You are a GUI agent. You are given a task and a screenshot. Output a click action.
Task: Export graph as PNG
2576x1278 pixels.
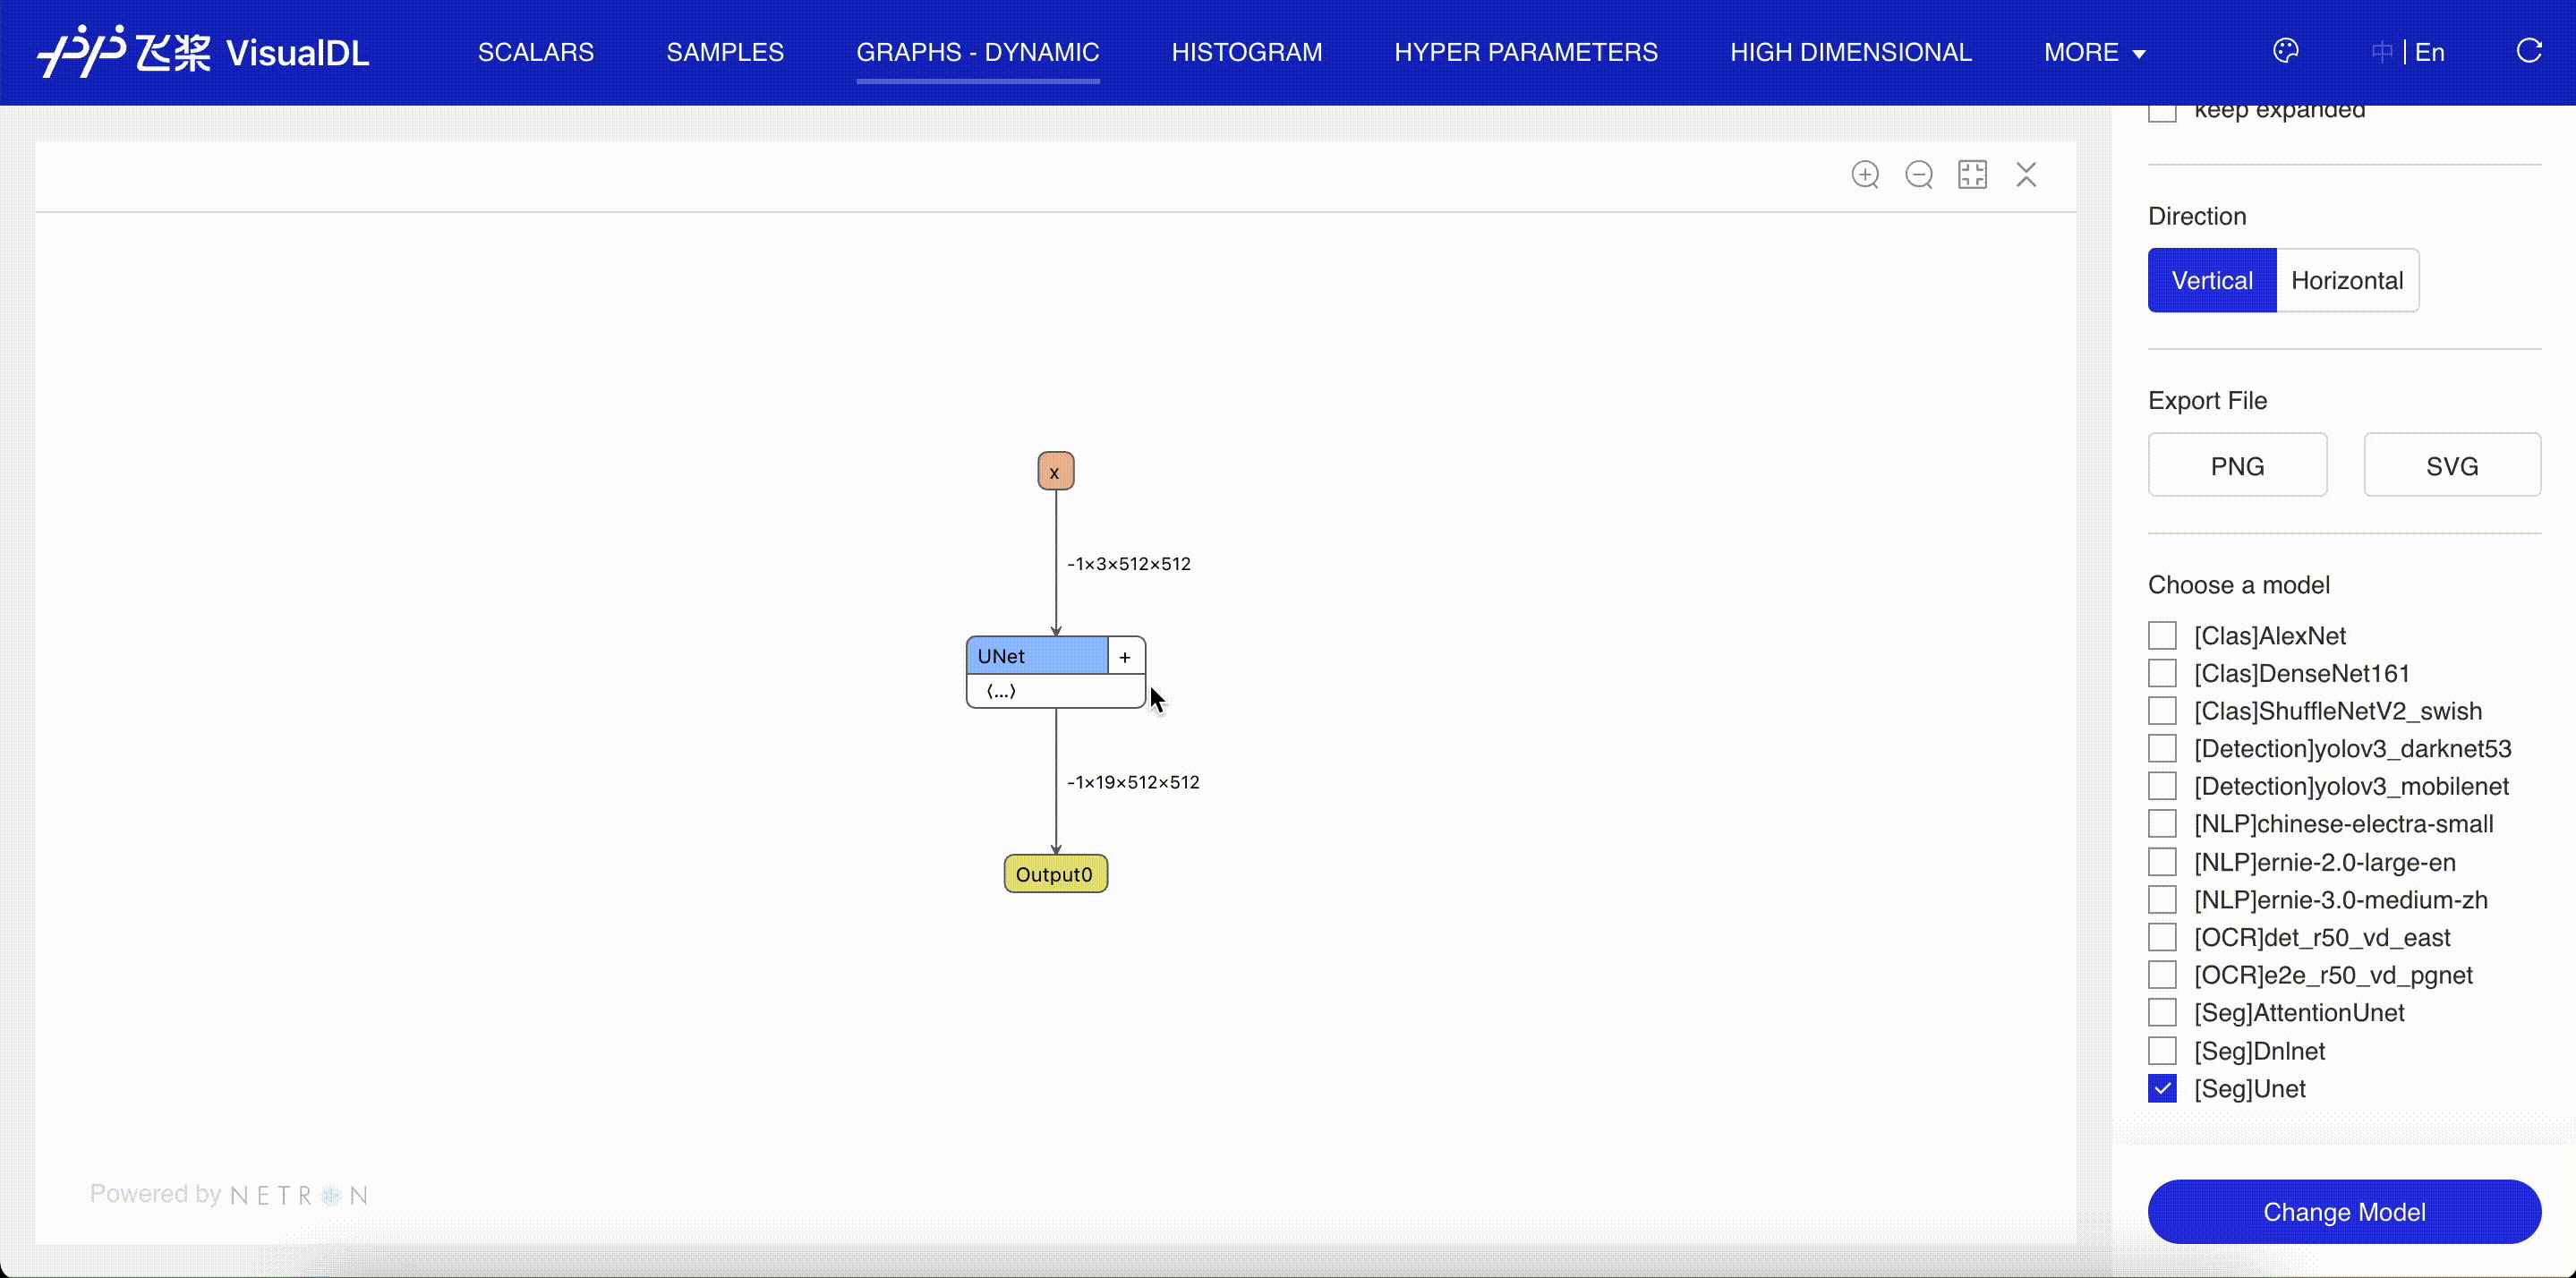click(2237, 466)
